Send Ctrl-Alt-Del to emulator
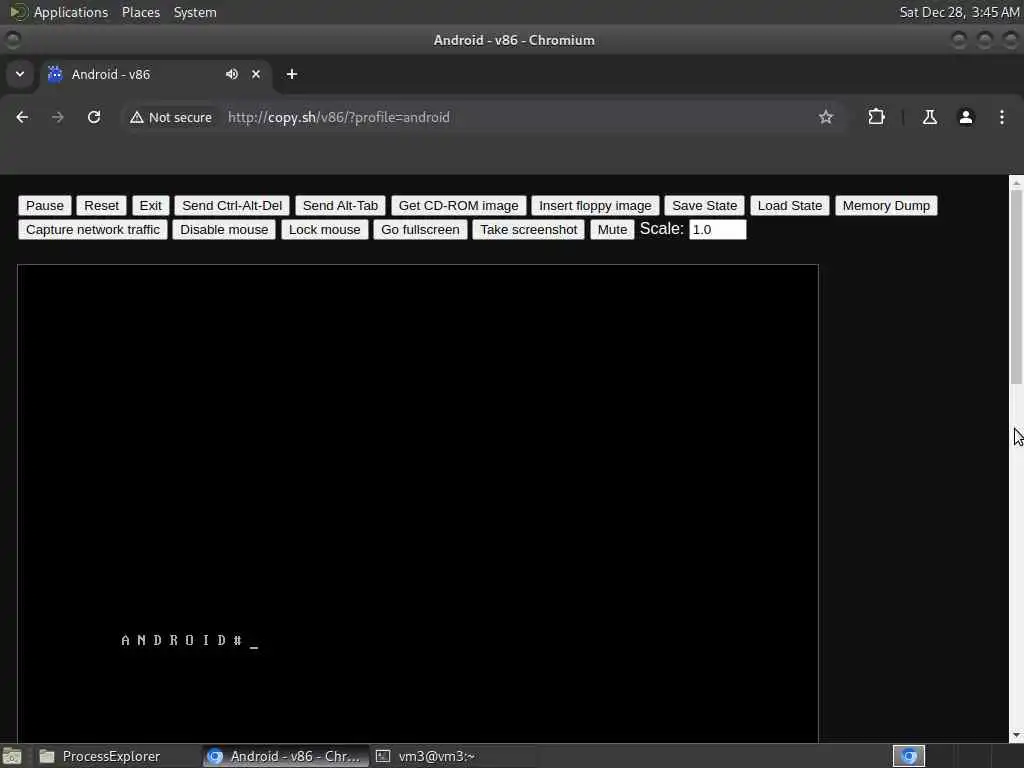 232,206
